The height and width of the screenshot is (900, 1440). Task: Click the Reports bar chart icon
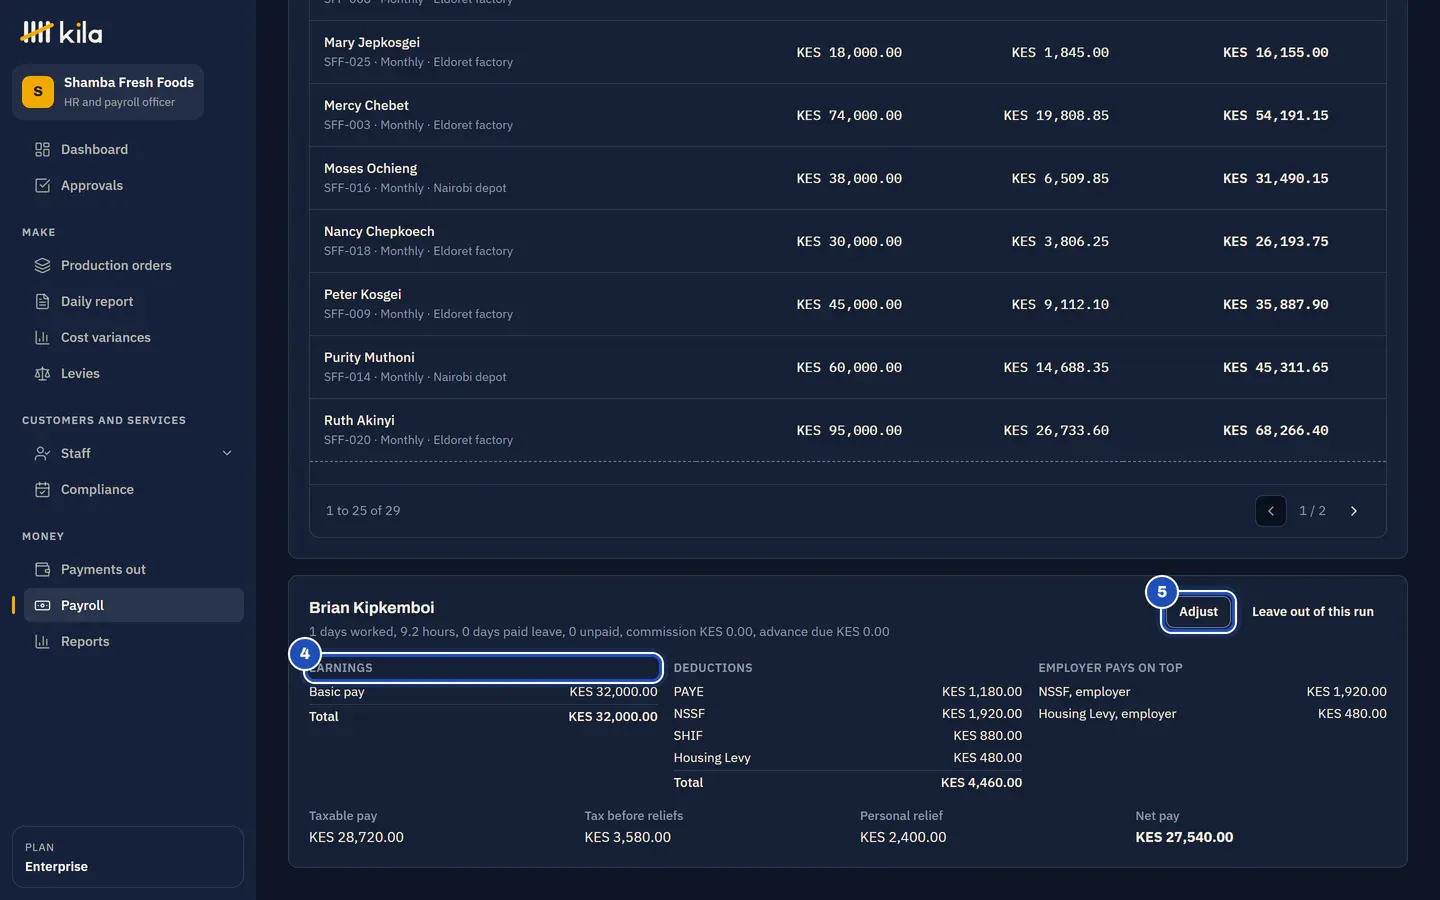point(42,642)
